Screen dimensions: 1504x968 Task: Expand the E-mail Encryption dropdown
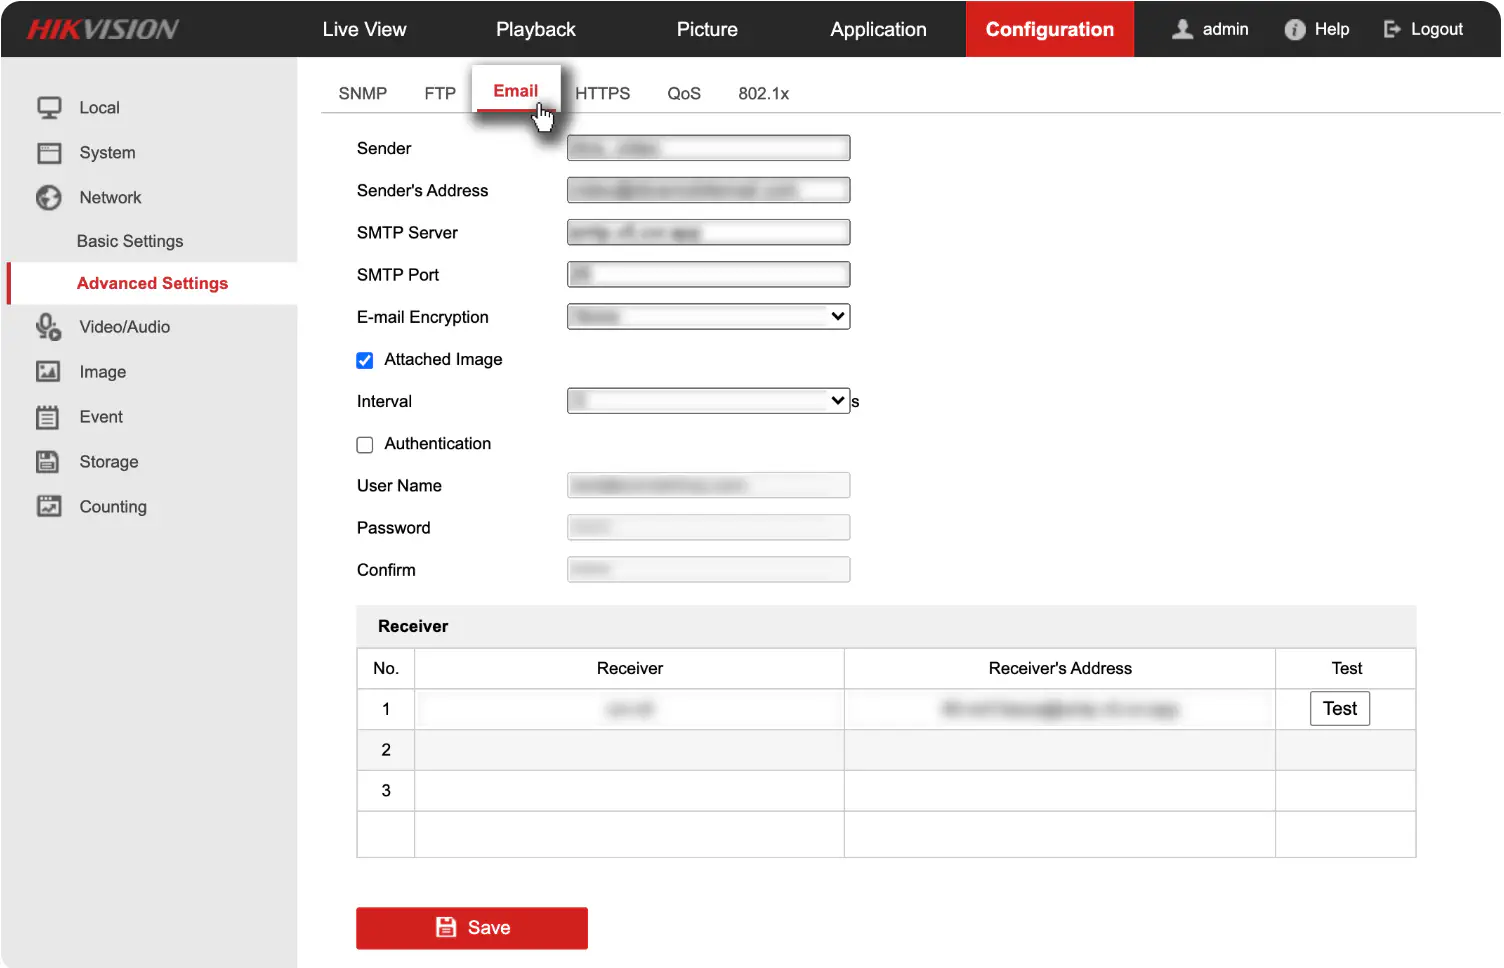pos(708,317)
